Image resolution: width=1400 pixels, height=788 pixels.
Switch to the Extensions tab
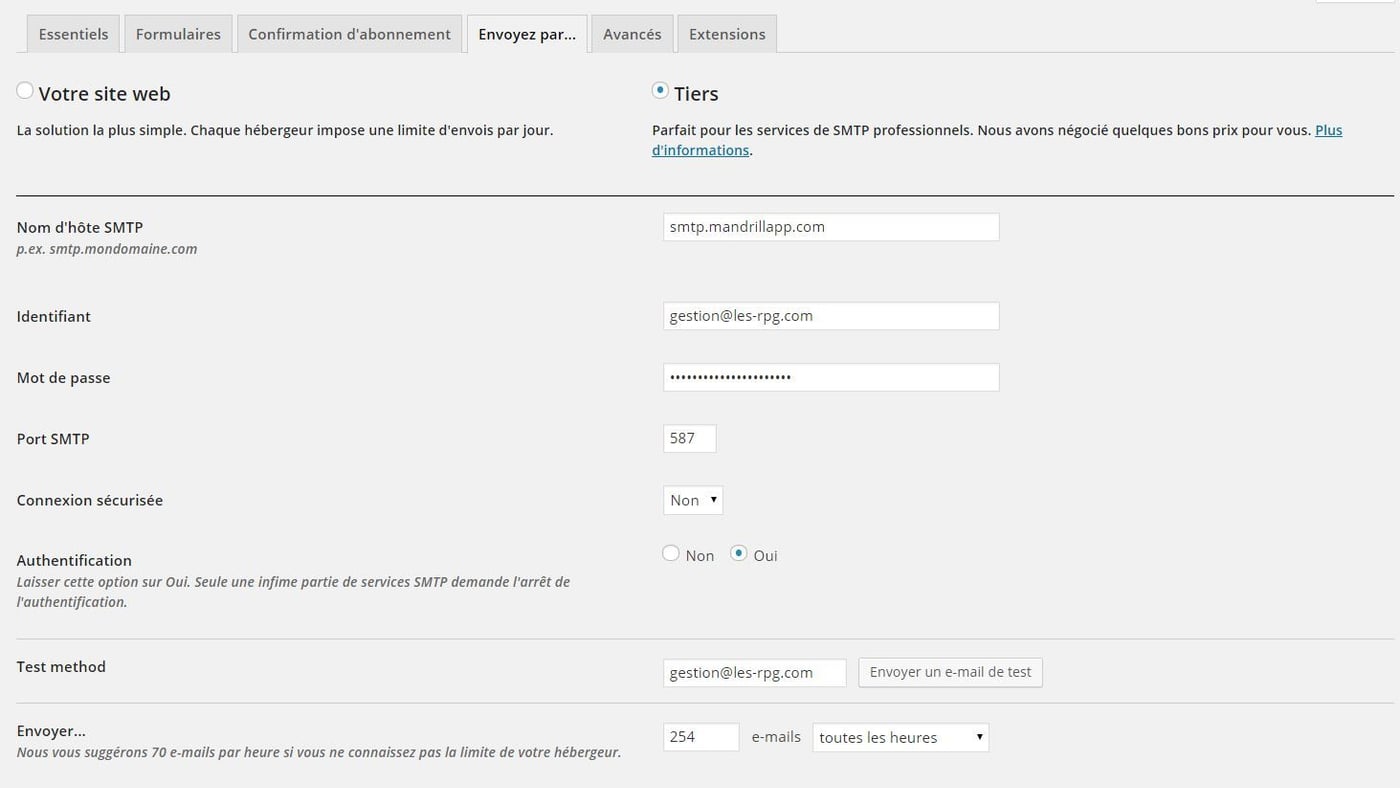(x=727, y=33)
